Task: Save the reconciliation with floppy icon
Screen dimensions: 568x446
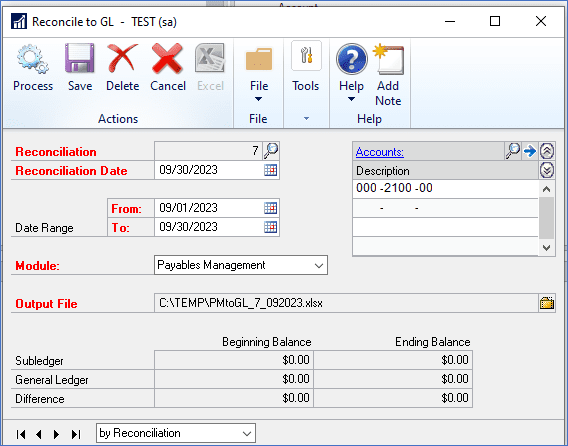Action: (80, 58)
